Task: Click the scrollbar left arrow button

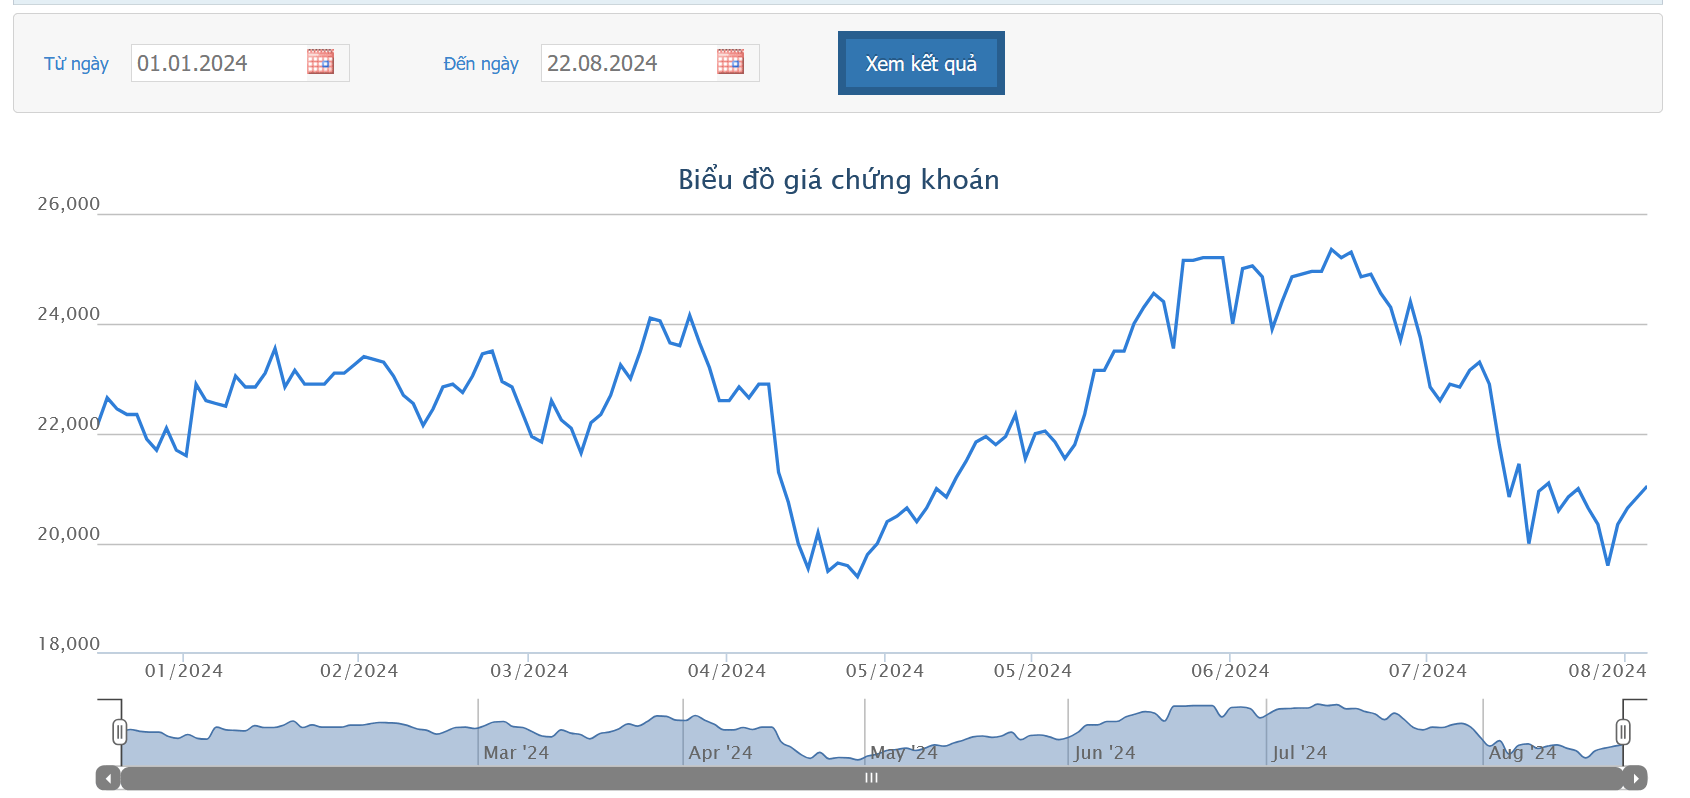Action: 108,778
